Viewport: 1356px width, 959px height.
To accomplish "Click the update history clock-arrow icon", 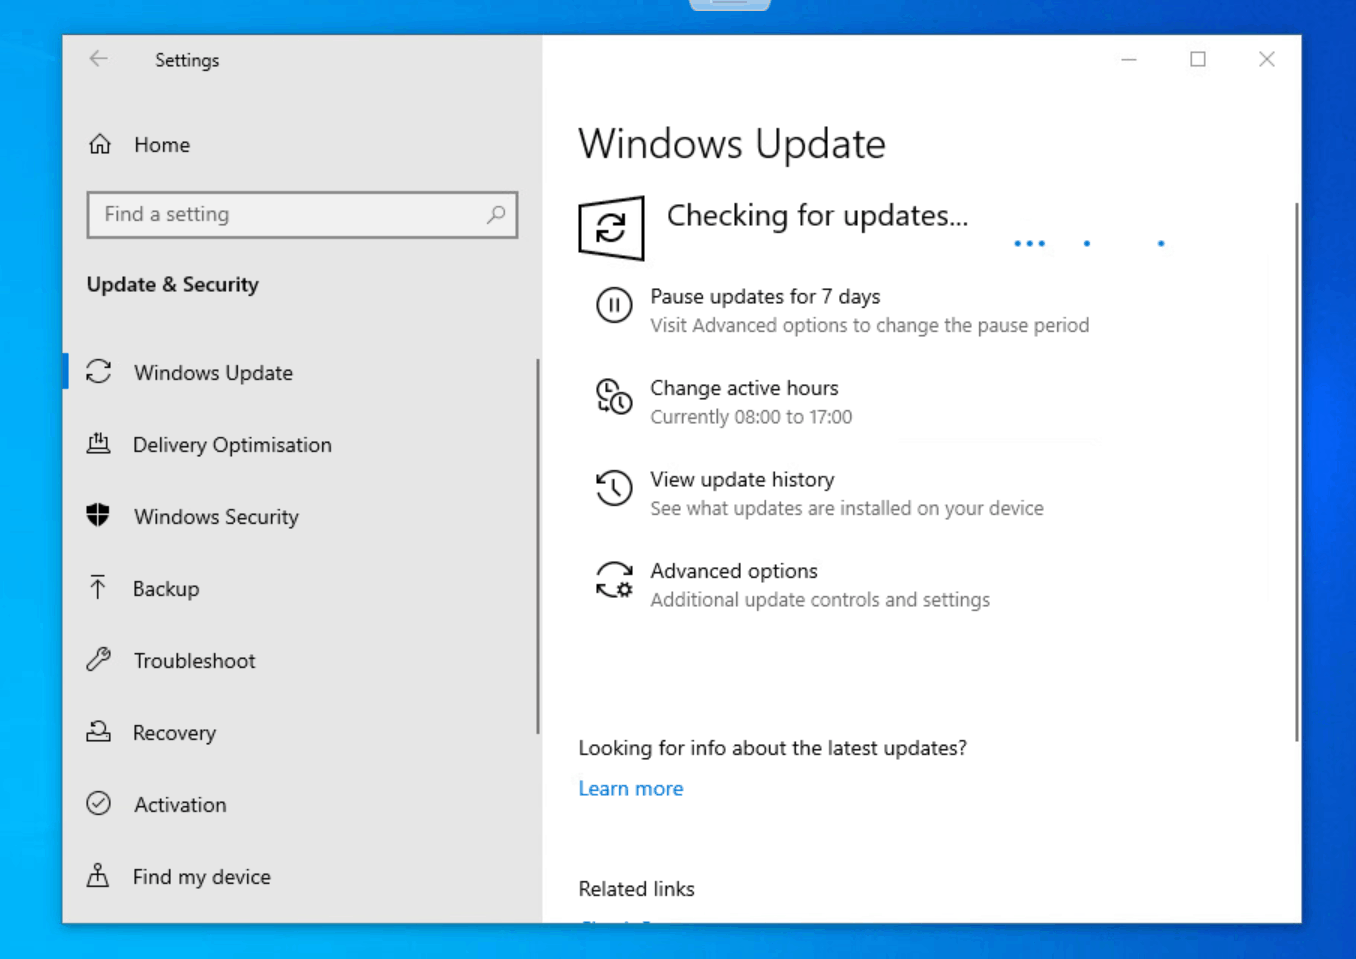I will pyautogui.click(x=614, y=488).
